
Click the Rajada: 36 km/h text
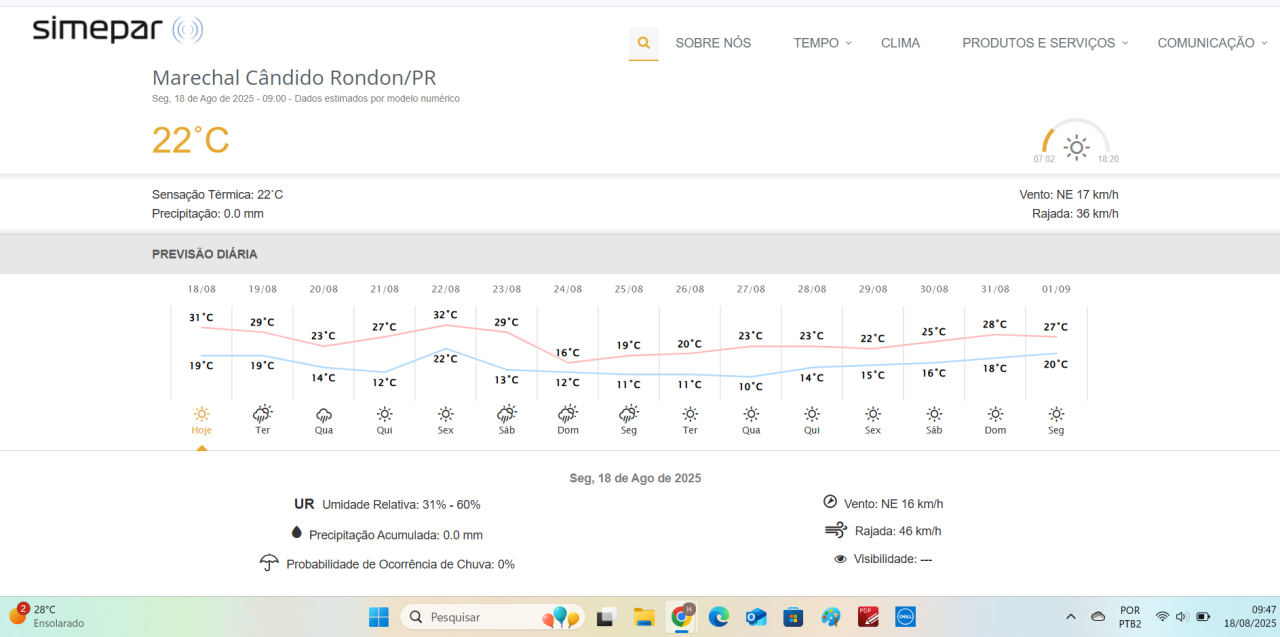[x=1075, y=214]
